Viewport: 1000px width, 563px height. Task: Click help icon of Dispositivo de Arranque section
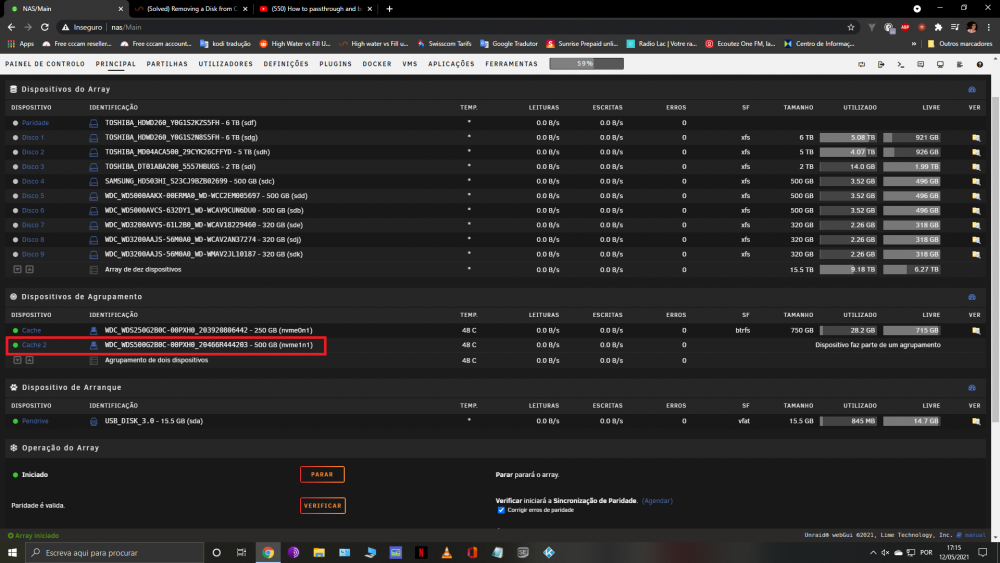point(972,388)
